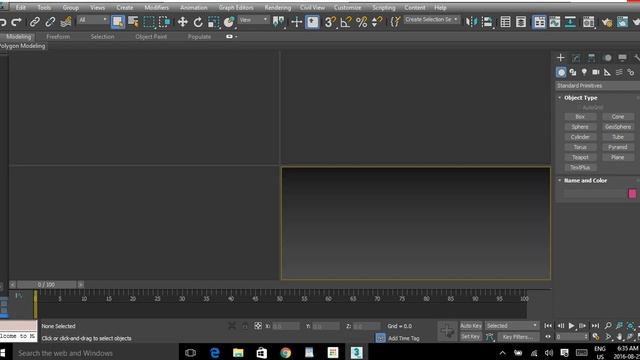Click the Cylinder primitive button
Viewport: 640px width, 360px height.
coord(580,137)
